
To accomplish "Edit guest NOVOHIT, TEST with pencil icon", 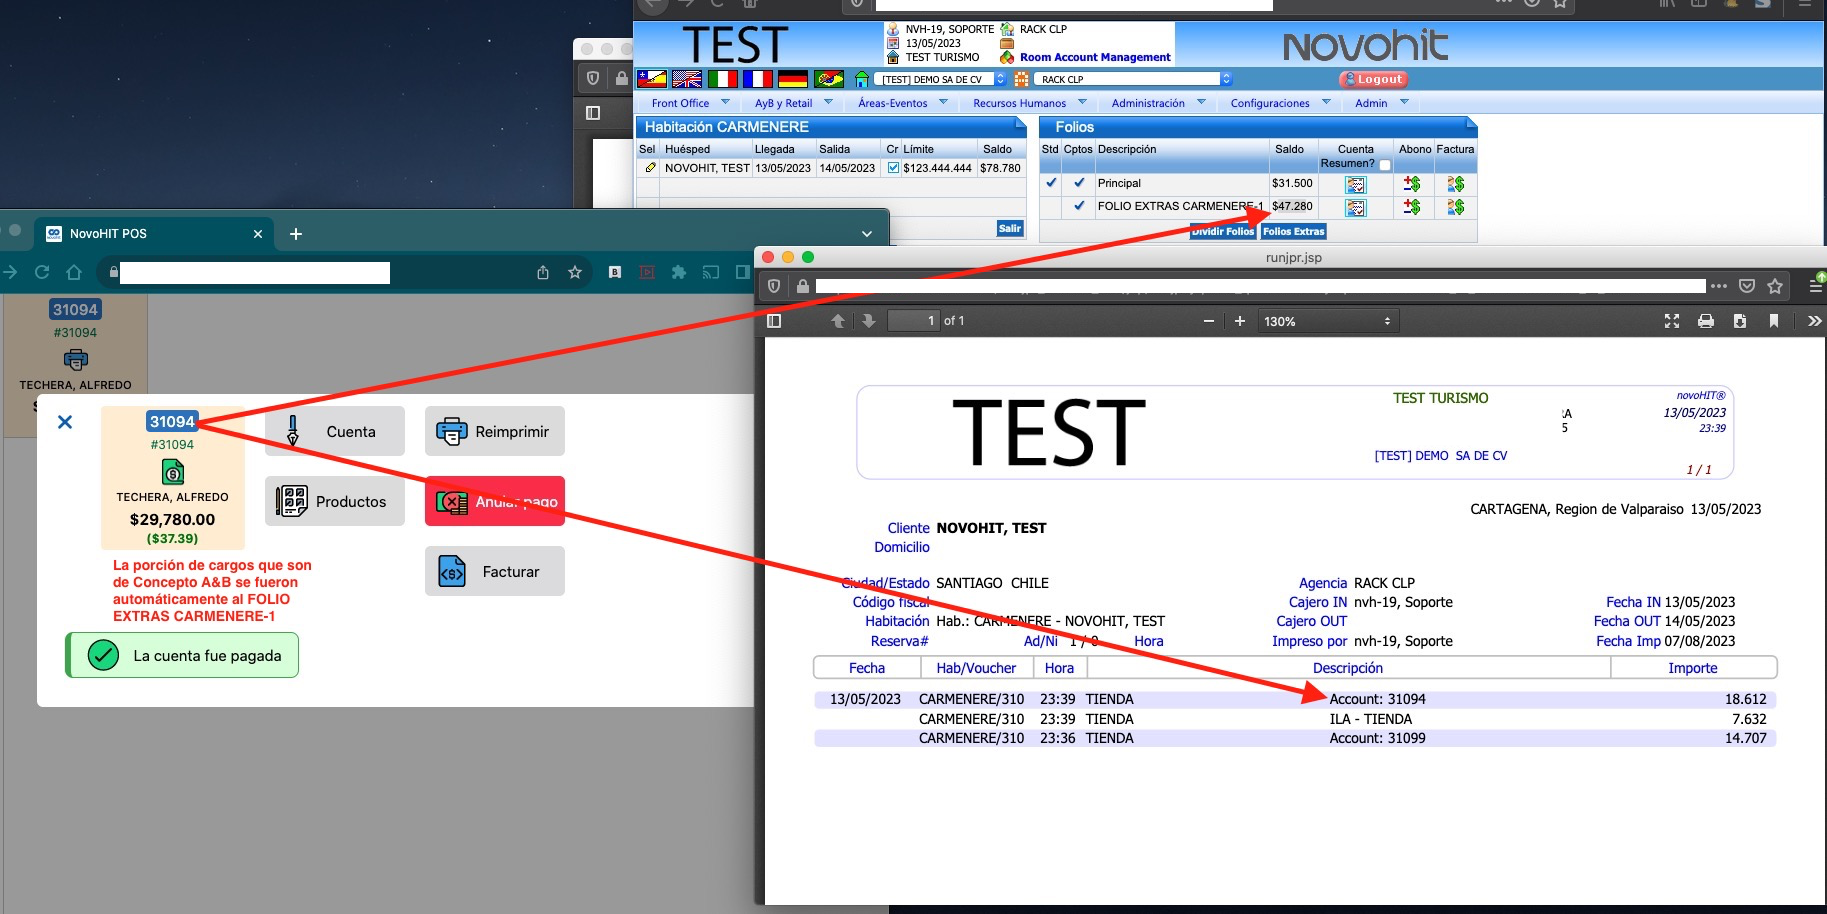I will coord(650,168).
